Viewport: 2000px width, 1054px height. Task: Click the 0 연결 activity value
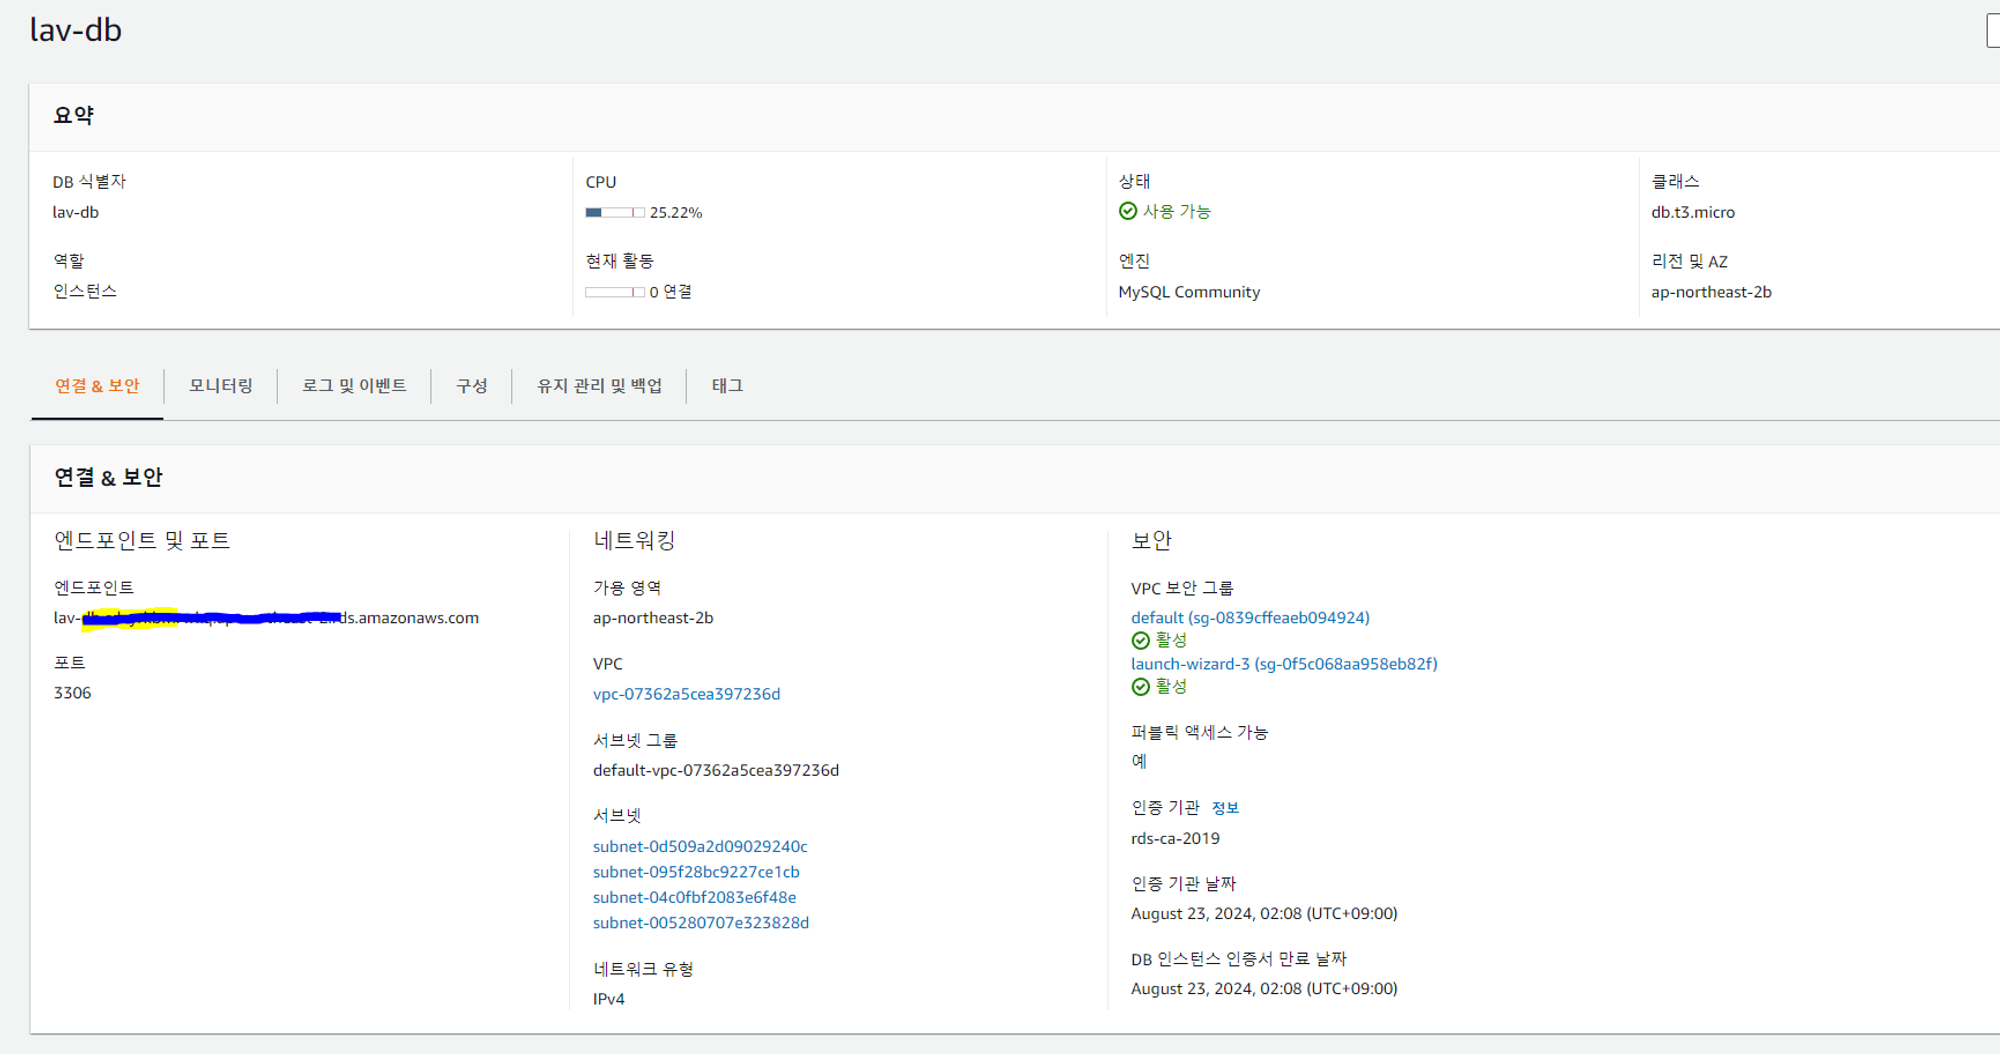[x=670, y=292]
